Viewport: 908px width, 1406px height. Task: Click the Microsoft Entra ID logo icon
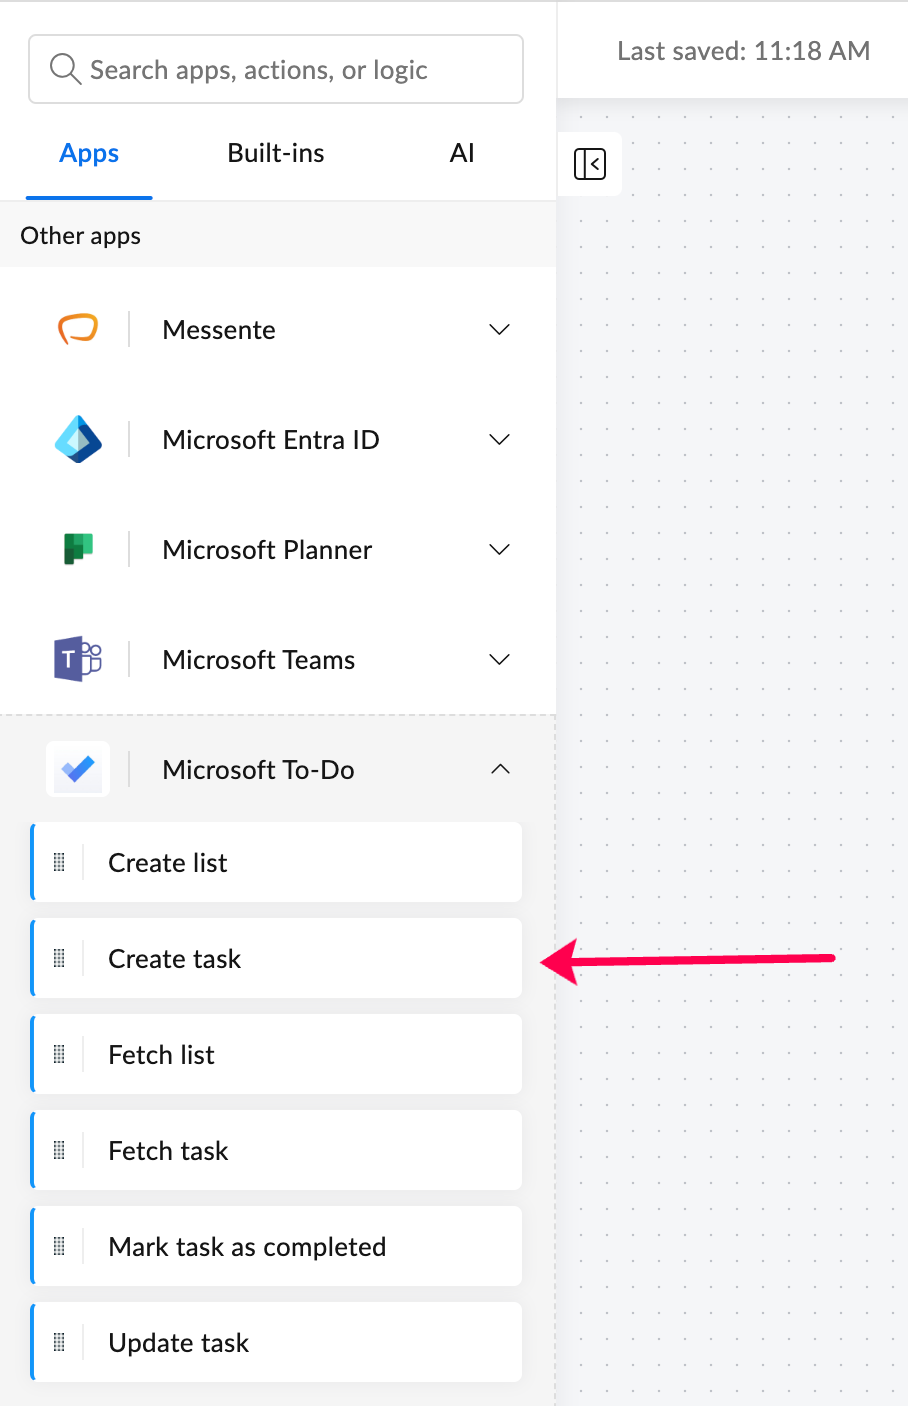pyautogui.click(x=78, y=440)
